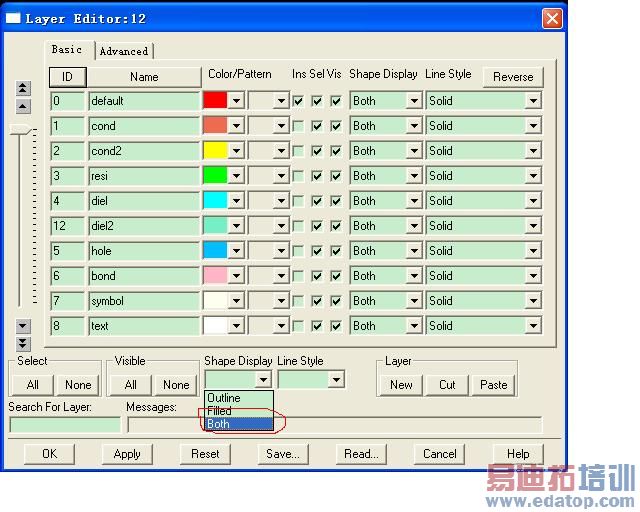Load layer settings with Read...
Screen dimensions: 640x512
(361, 454)
